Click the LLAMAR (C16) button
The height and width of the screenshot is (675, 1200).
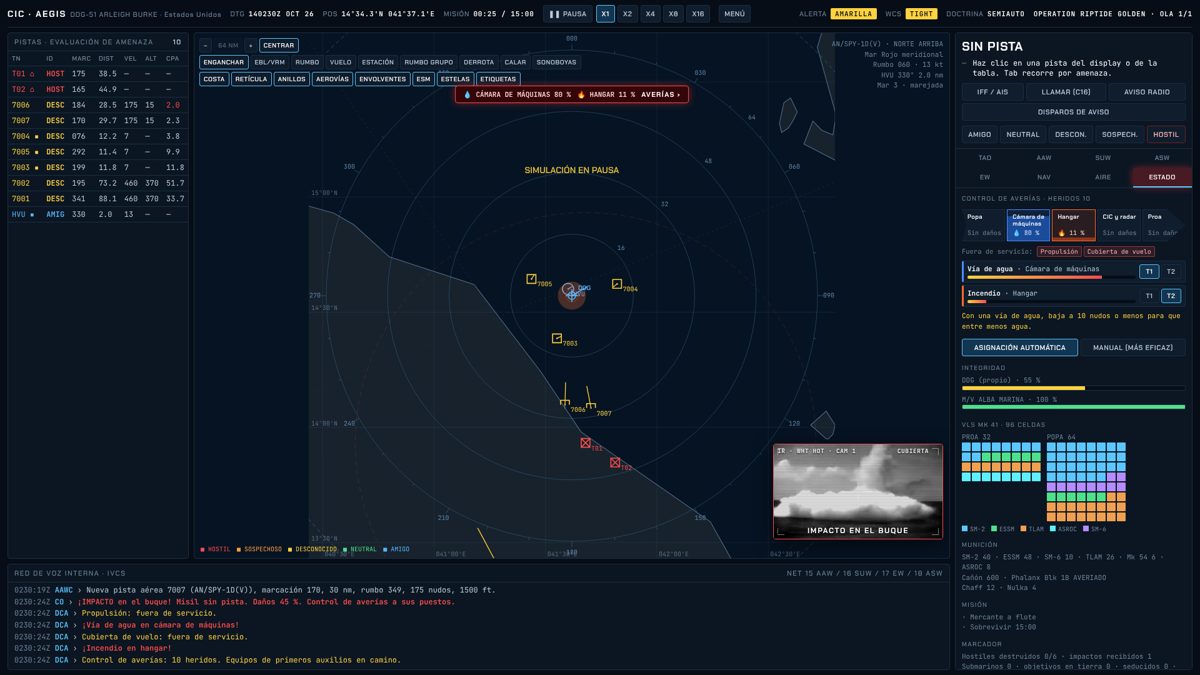pos(1066,92)
